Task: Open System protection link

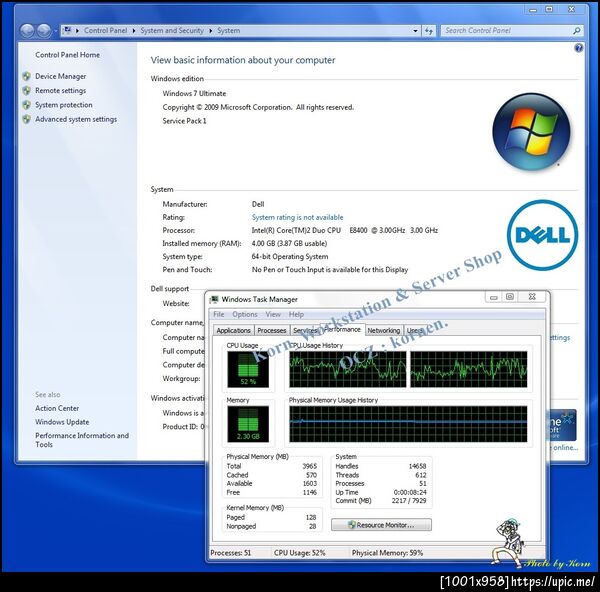Action: [x=64, y=105]
